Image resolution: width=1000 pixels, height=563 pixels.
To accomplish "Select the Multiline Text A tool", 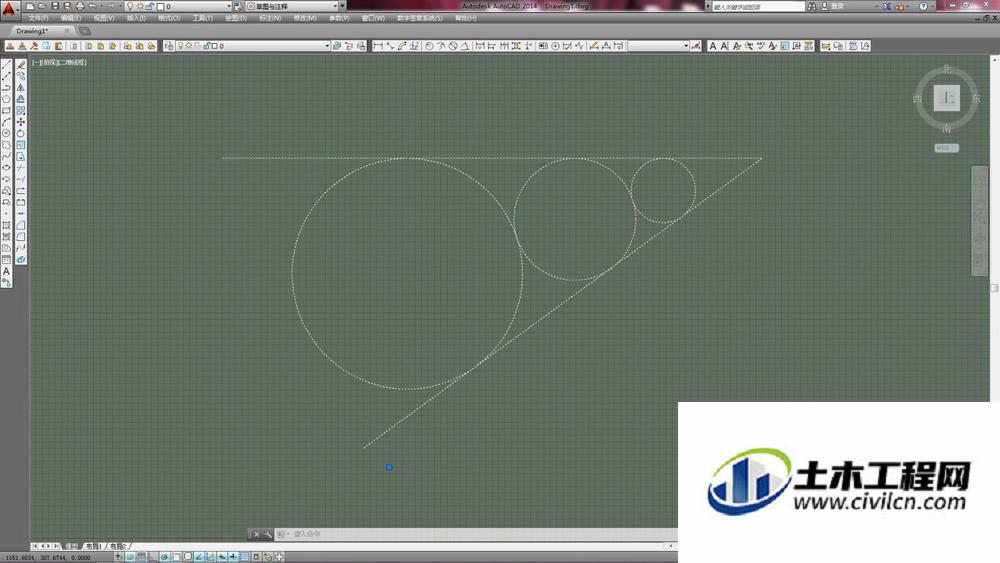I will pos(6,272).
